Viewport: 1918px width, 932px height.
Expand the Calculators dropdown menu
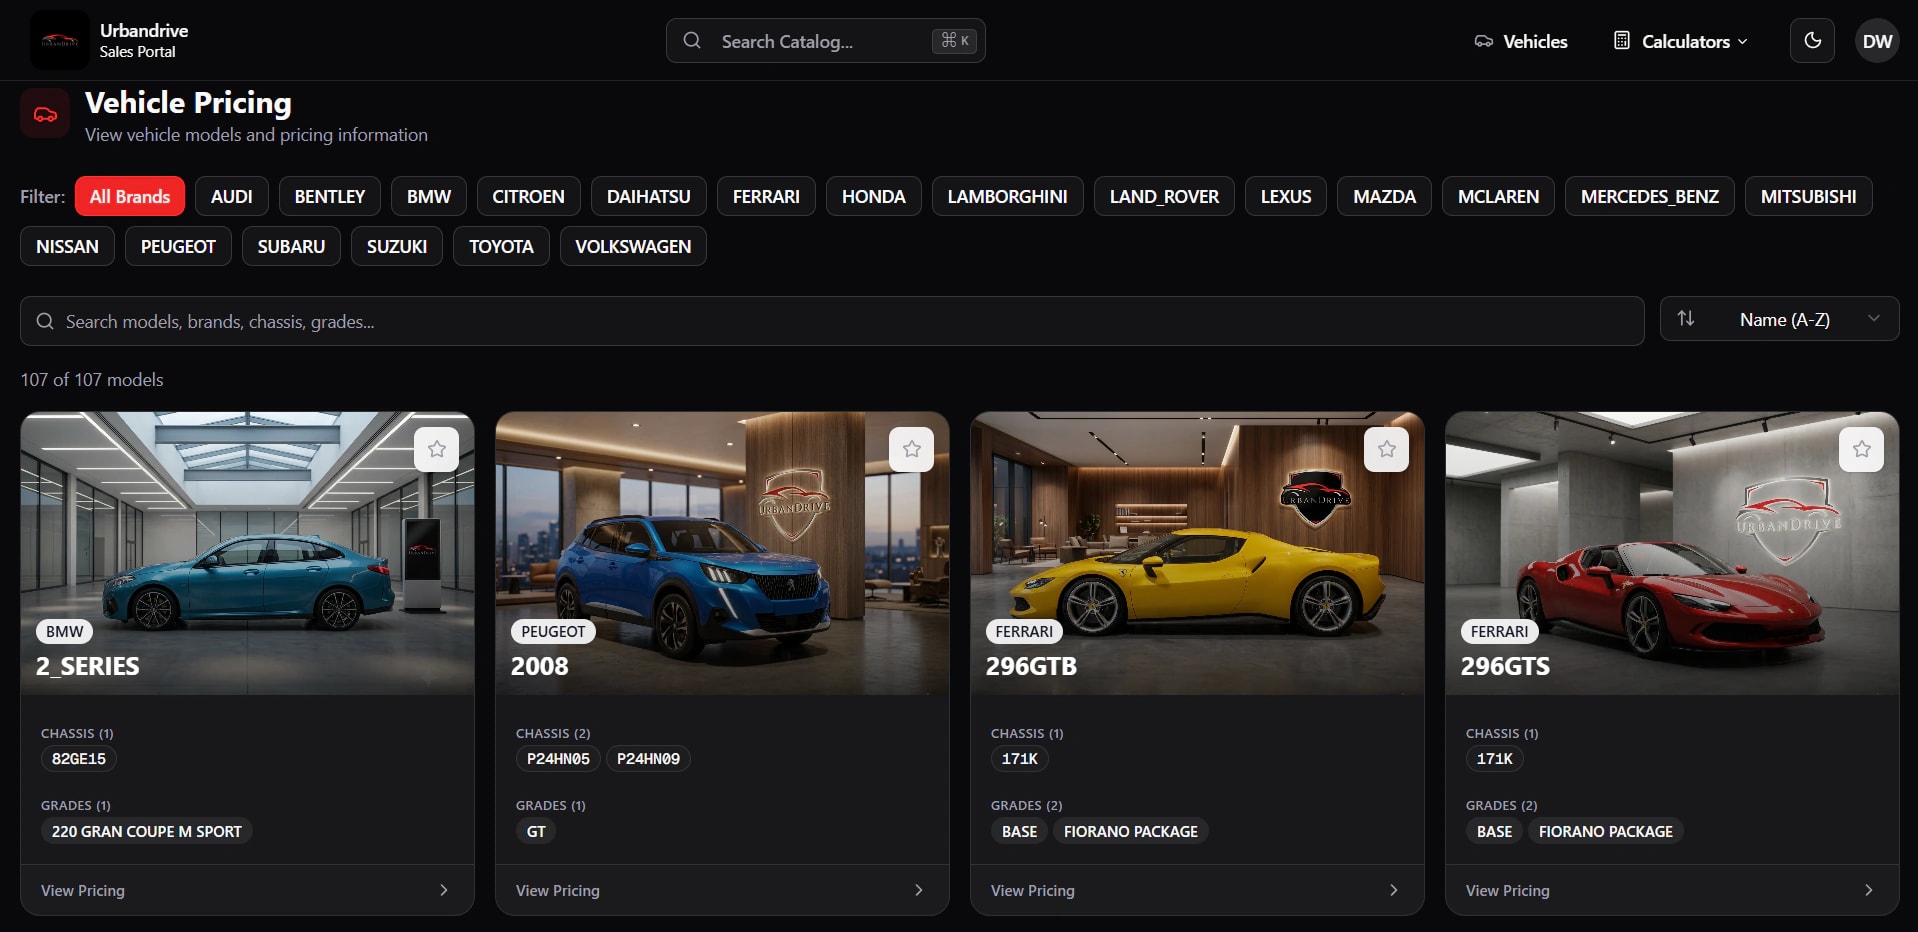(x=1681, y=41)
